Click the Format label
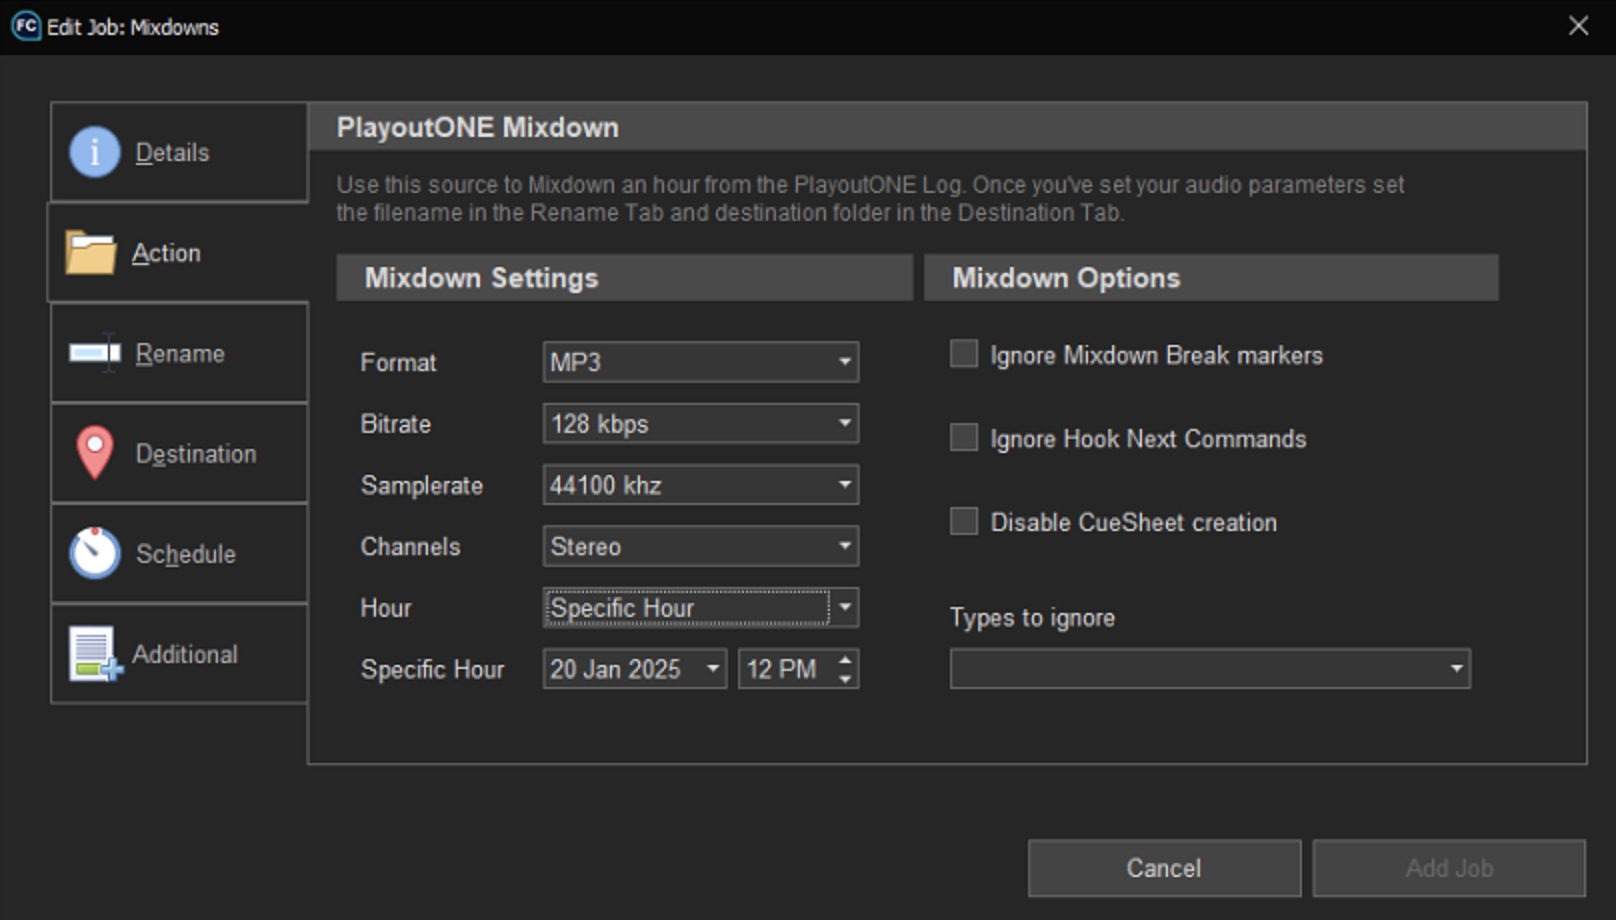Viewport: 1616px width, 920px height. pos(398,363)
